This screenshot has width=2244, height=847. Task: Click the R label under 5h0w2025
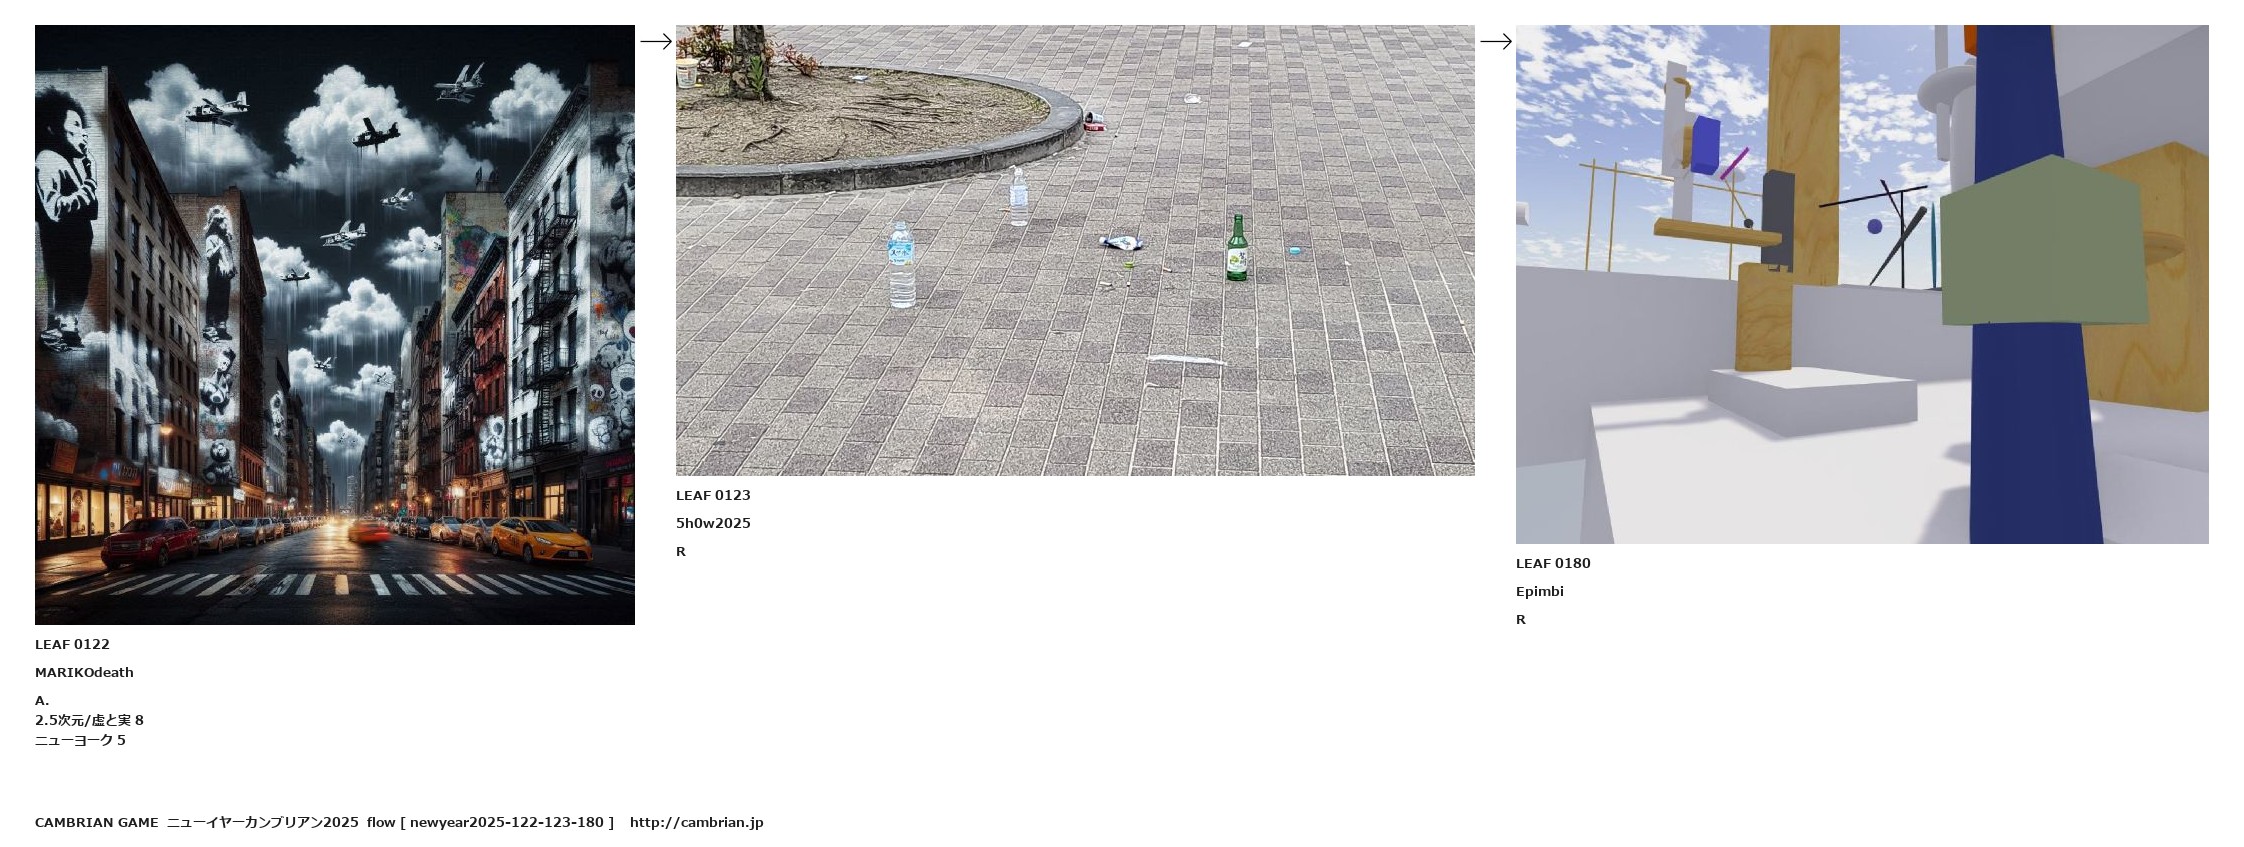coord(681,552)
